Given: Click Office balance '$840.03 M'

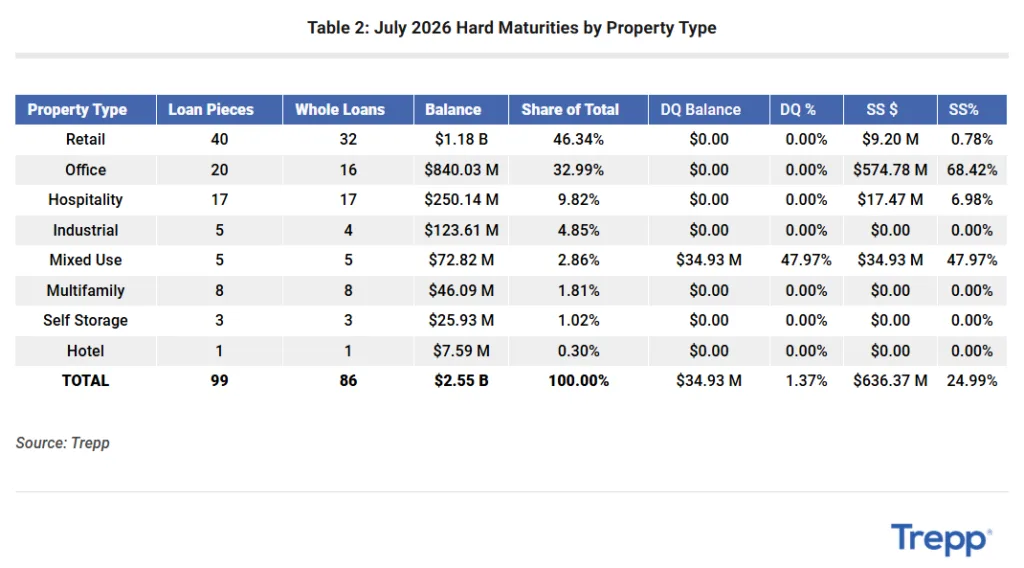Looking at the screenshot, I should (x=461, y=170).
